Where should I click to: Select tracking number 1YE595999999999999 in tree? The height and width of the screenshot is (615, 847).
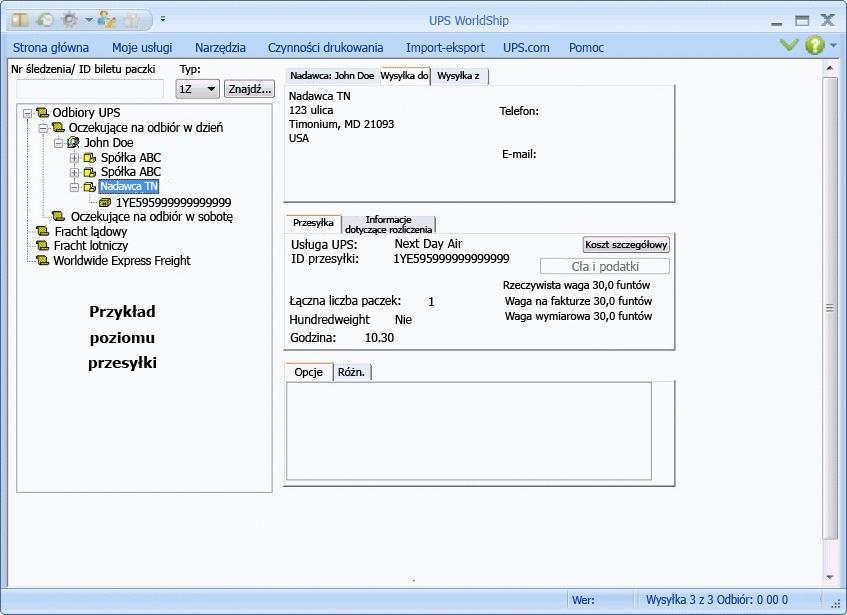173,202
